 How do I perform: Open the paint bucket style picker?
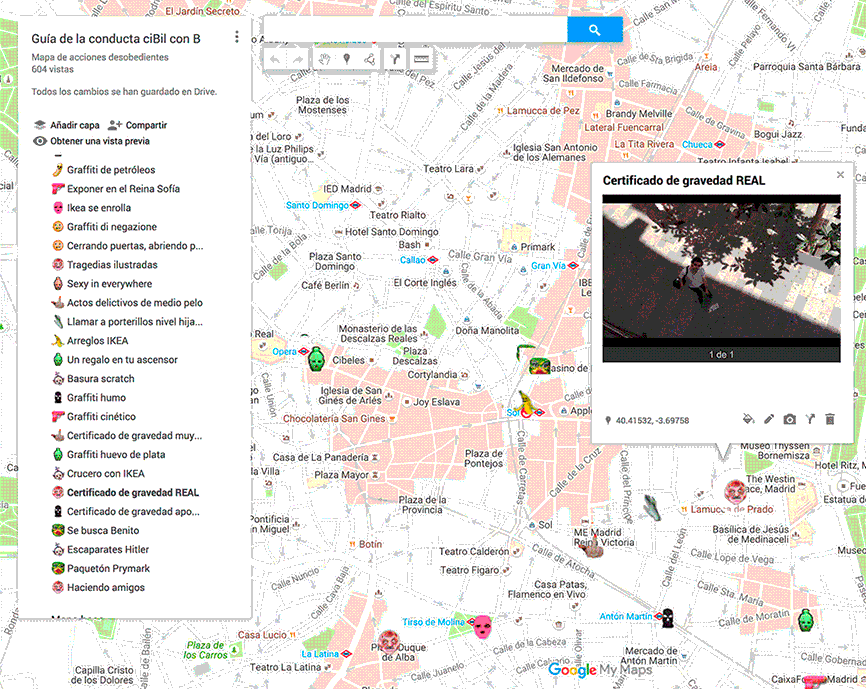click(748, 420)
